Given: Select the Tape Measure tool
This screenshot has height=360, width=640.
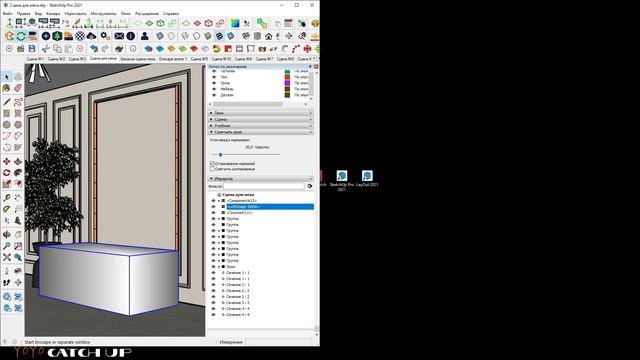Looking at the screenshot, I should point(7,198).
